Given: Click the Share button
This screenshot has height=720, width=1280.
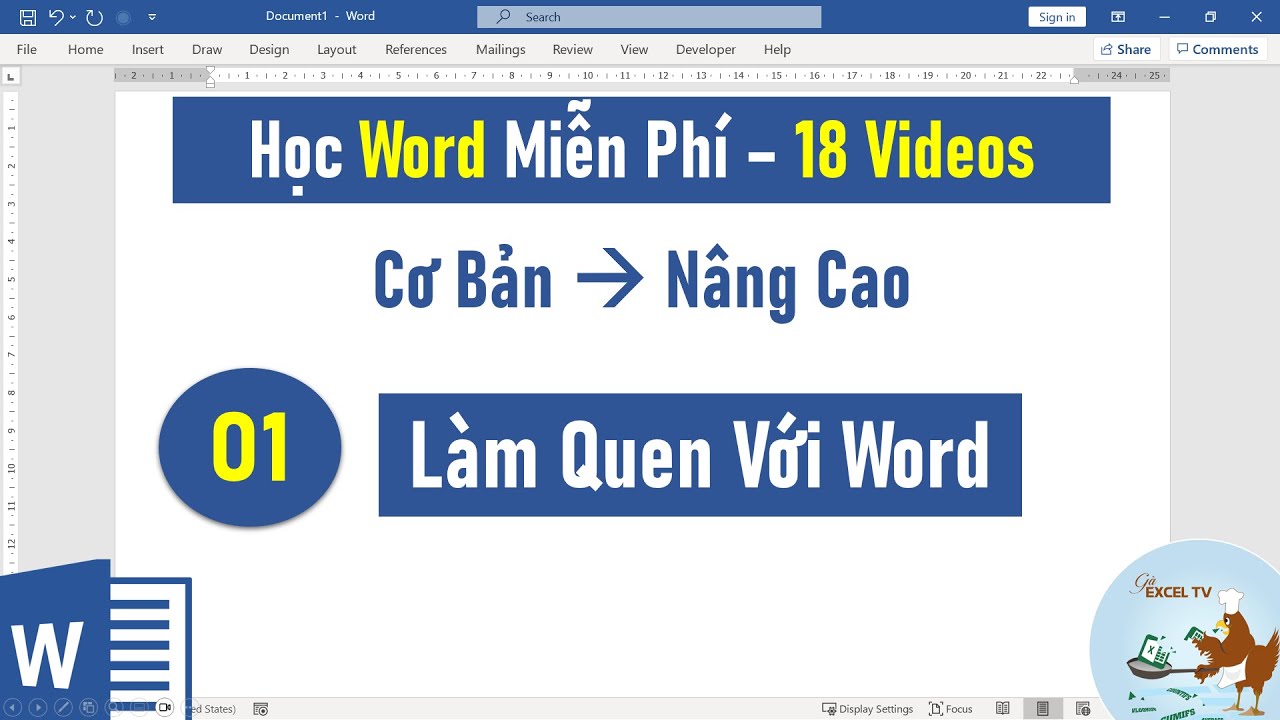Looking at the screenshot, I should pyautogui.click(x=1126, y=49).
